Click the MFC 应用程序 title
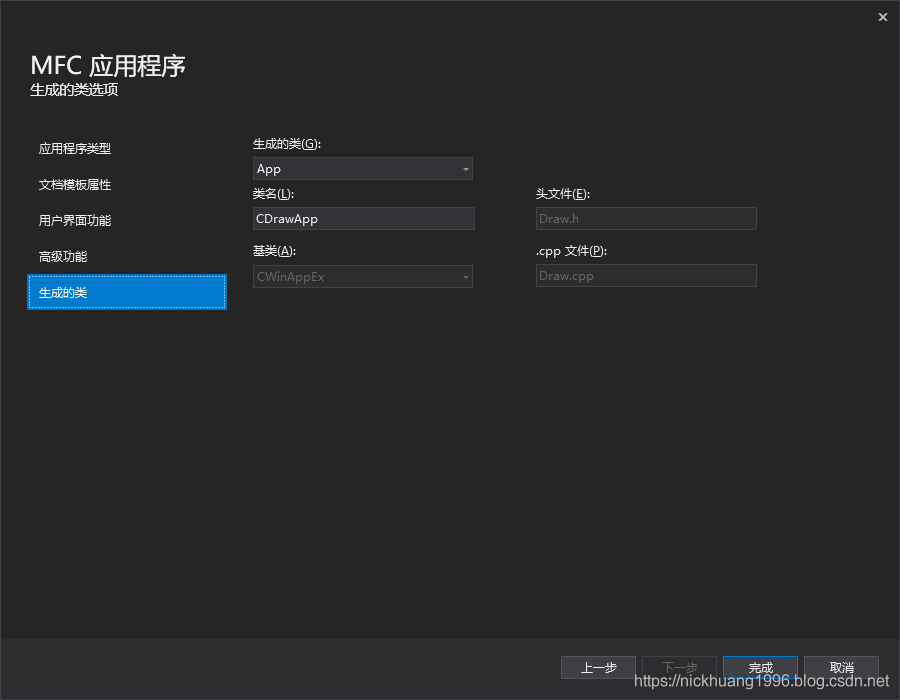This screenshot has width=900, height=700. point(108,65)
